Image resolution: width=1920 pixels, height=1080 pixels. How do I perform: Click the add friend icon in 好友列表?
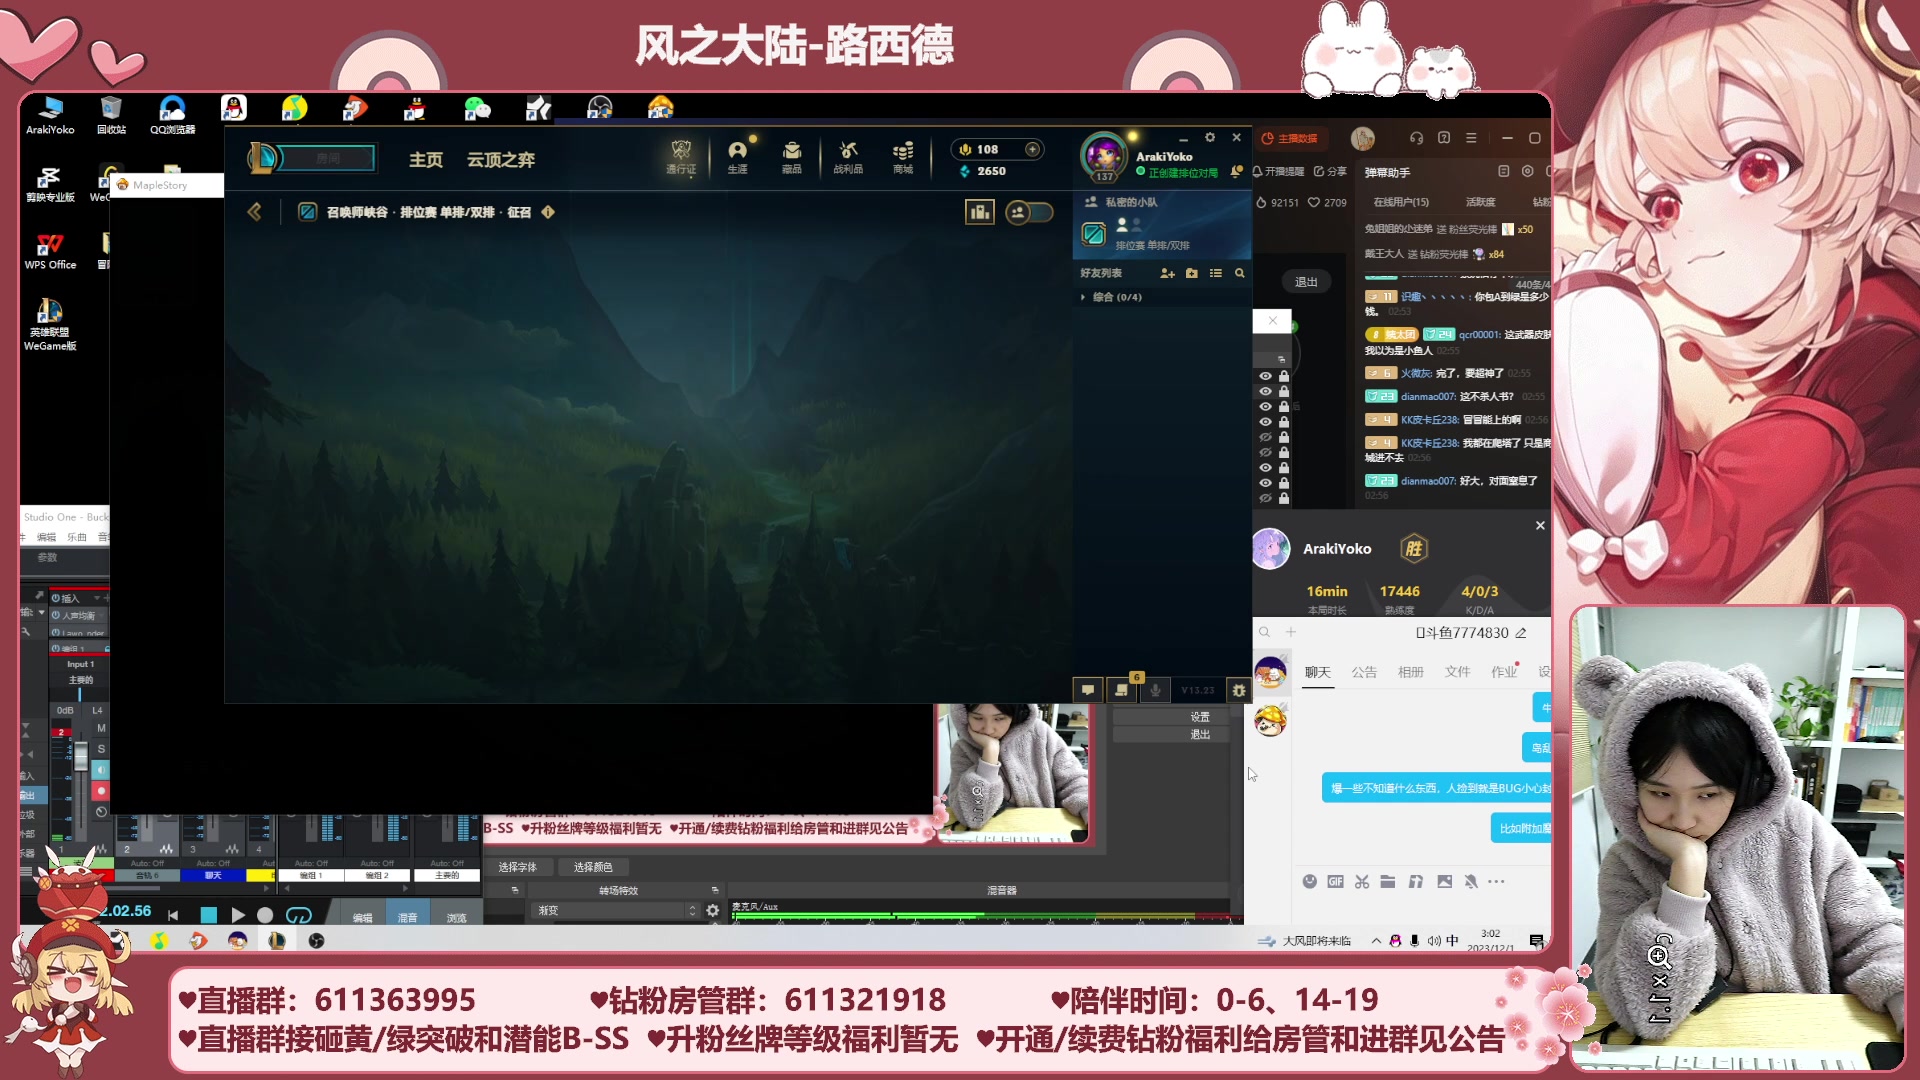tap(1167, 273)
